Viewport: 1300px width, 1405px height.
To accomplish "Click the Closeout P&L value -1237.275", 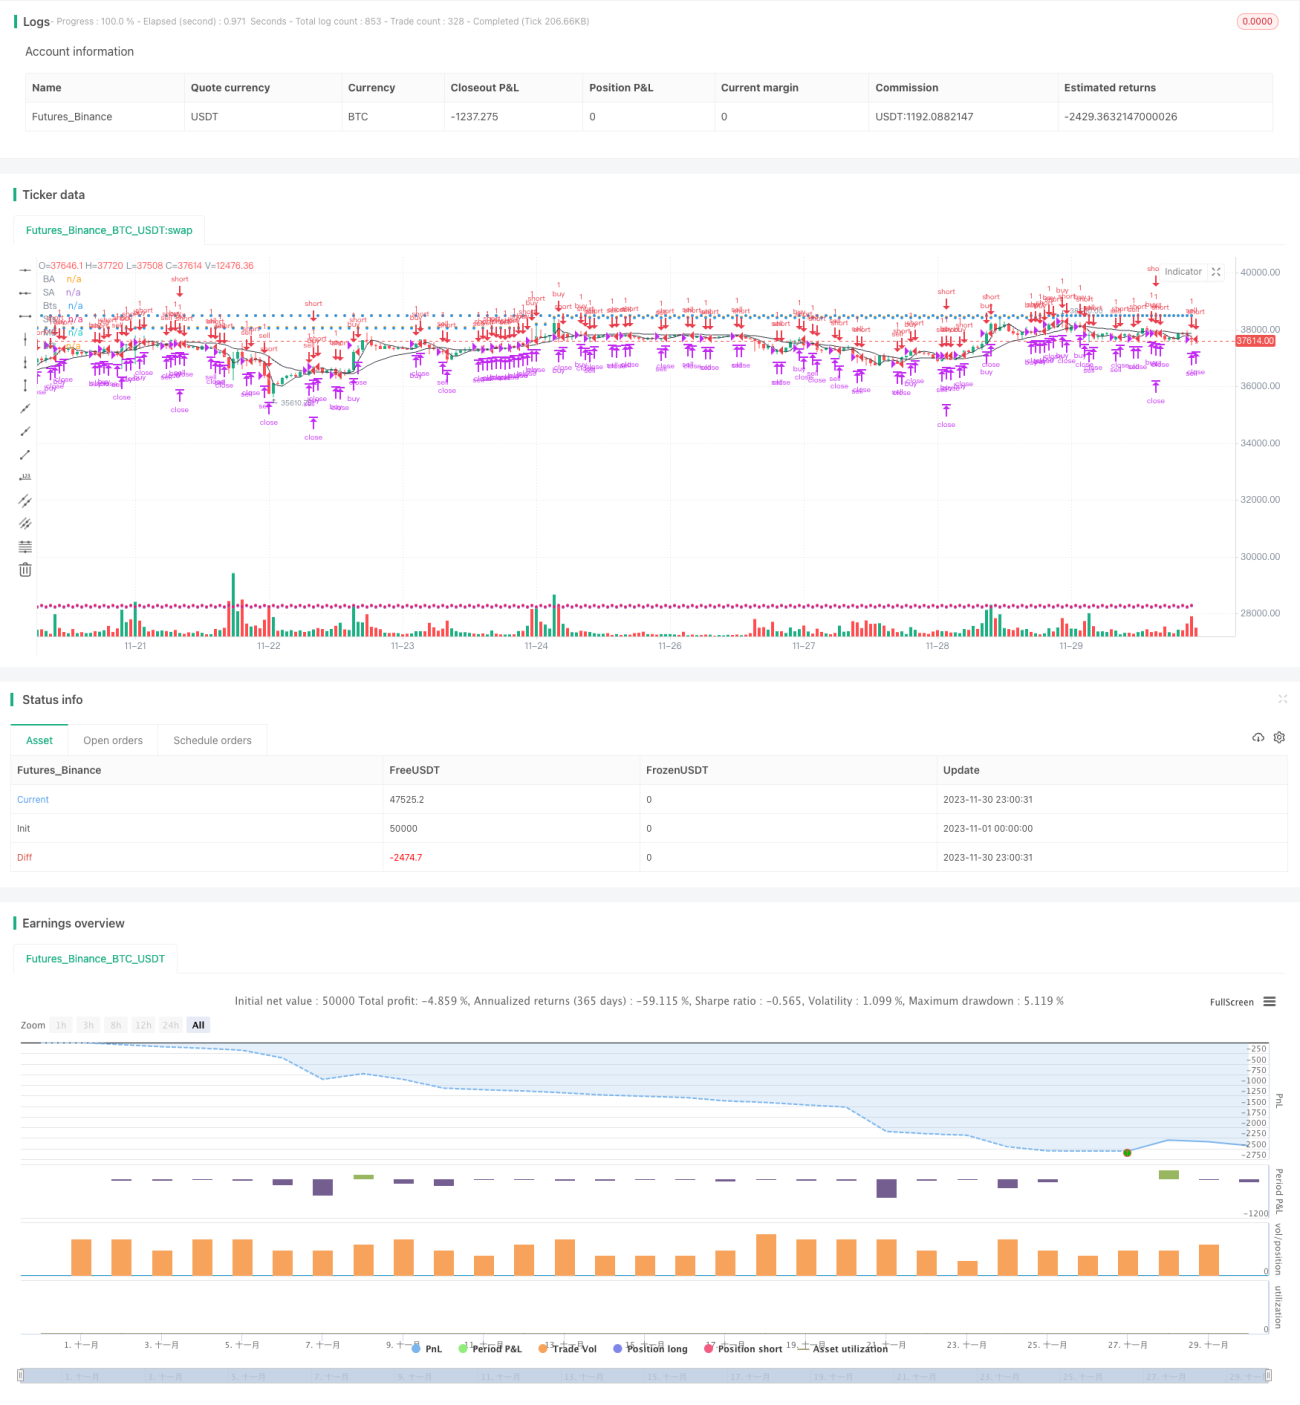I will click(x=474, y=117).
